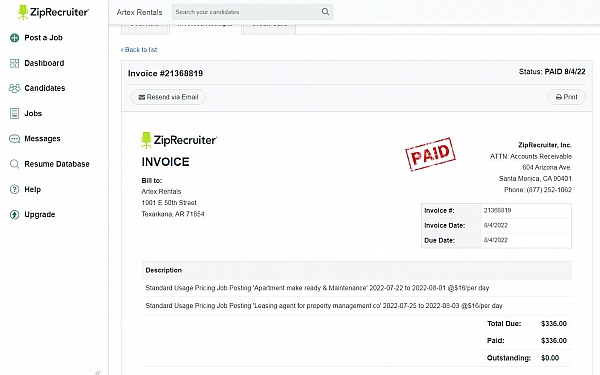Click the Artex Rentals account name
This screenshot has height=375, width=600.
point(139,12)
